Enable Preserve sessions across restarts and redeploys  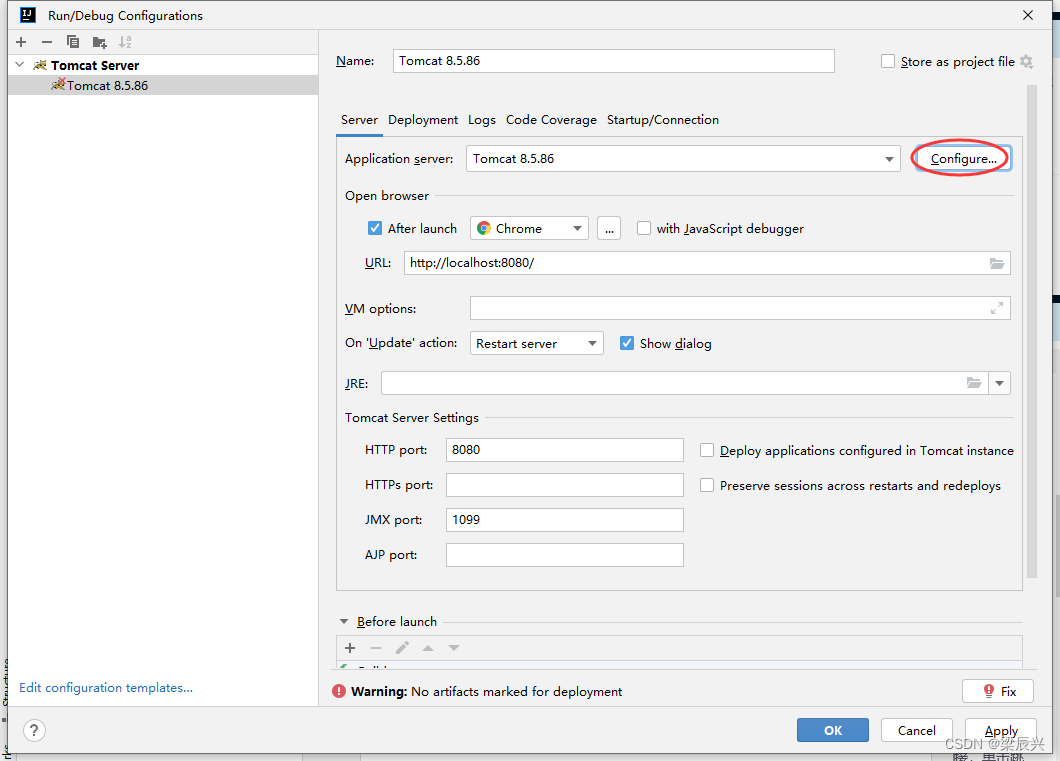click(x=706, y=485)
